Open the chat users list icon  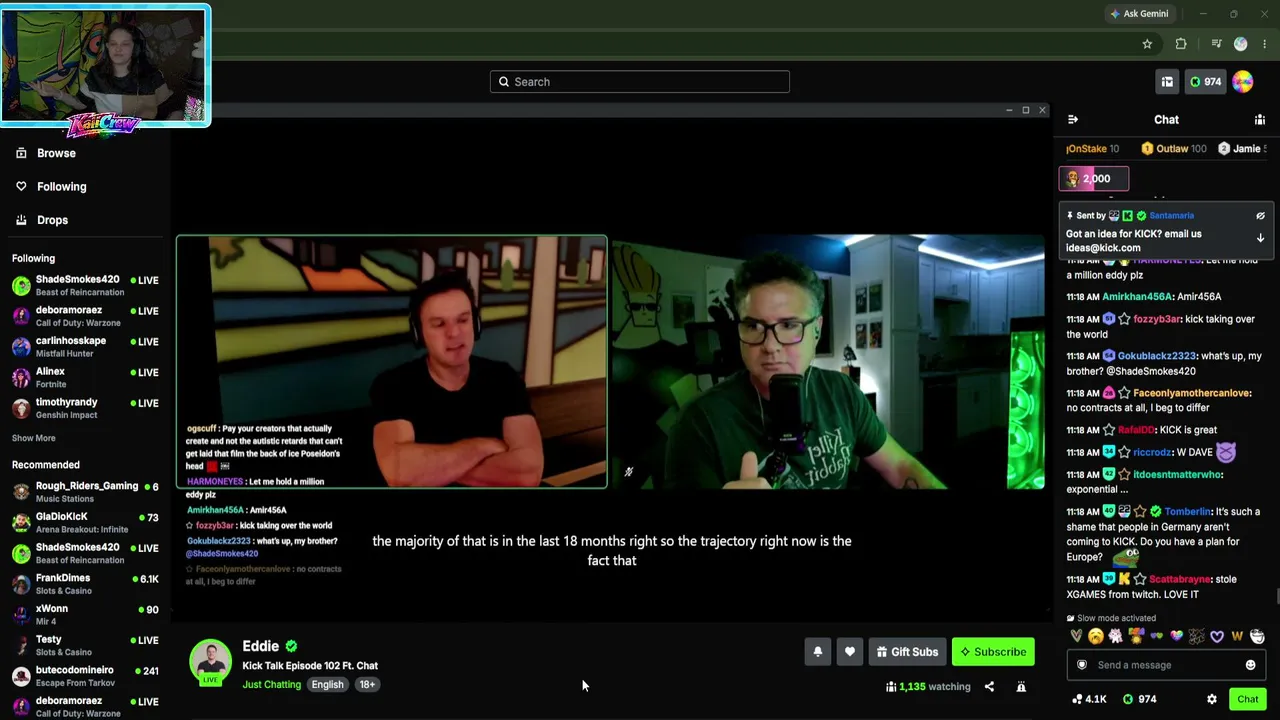tap(1260, 120)
